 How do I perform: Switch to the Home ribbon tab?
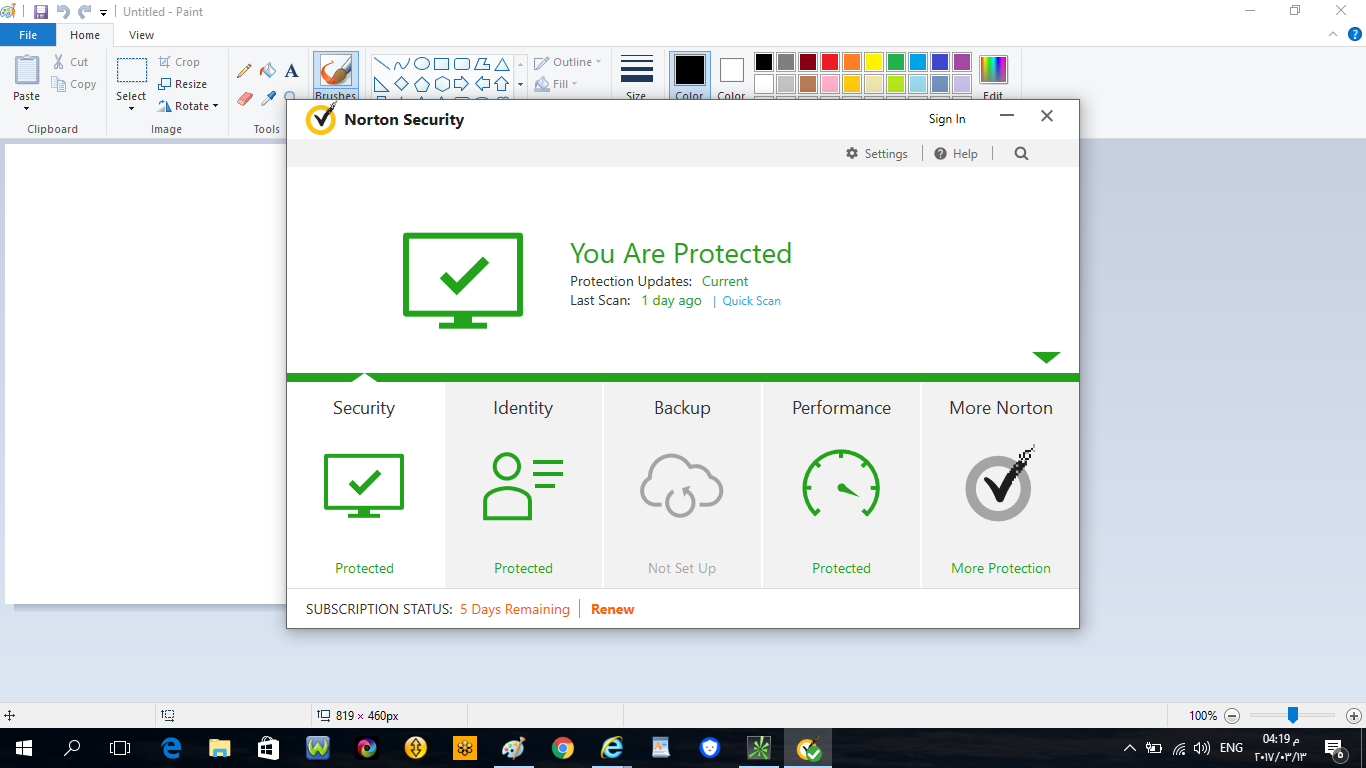pos(85,35)
